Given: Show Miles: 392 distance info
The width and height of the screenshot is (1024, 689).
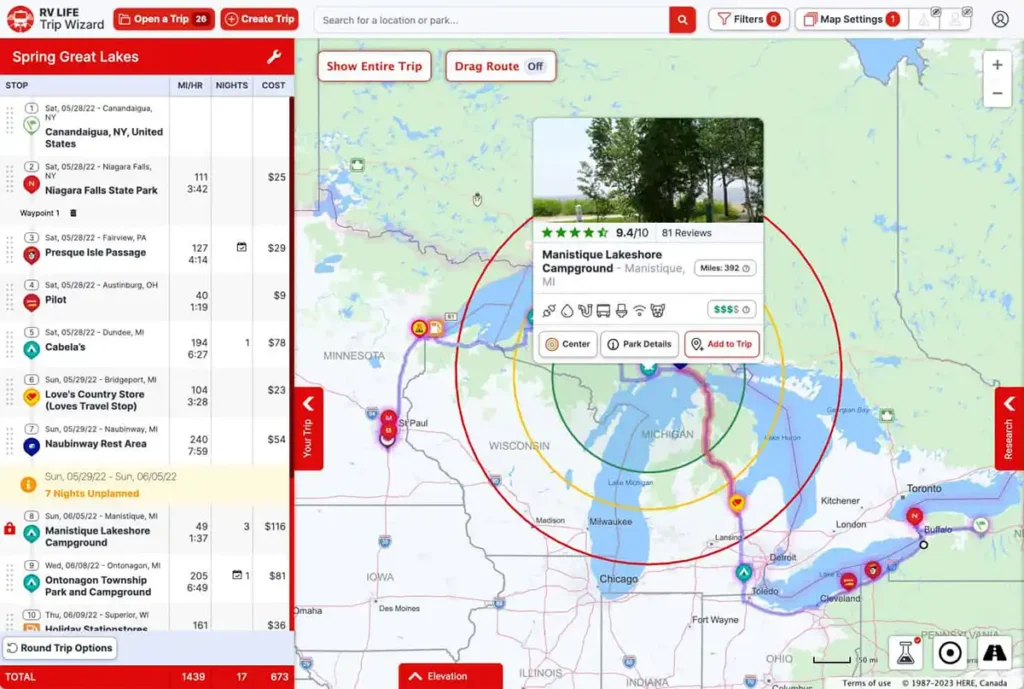Looking at the screenshot, I should pos(725,268).
